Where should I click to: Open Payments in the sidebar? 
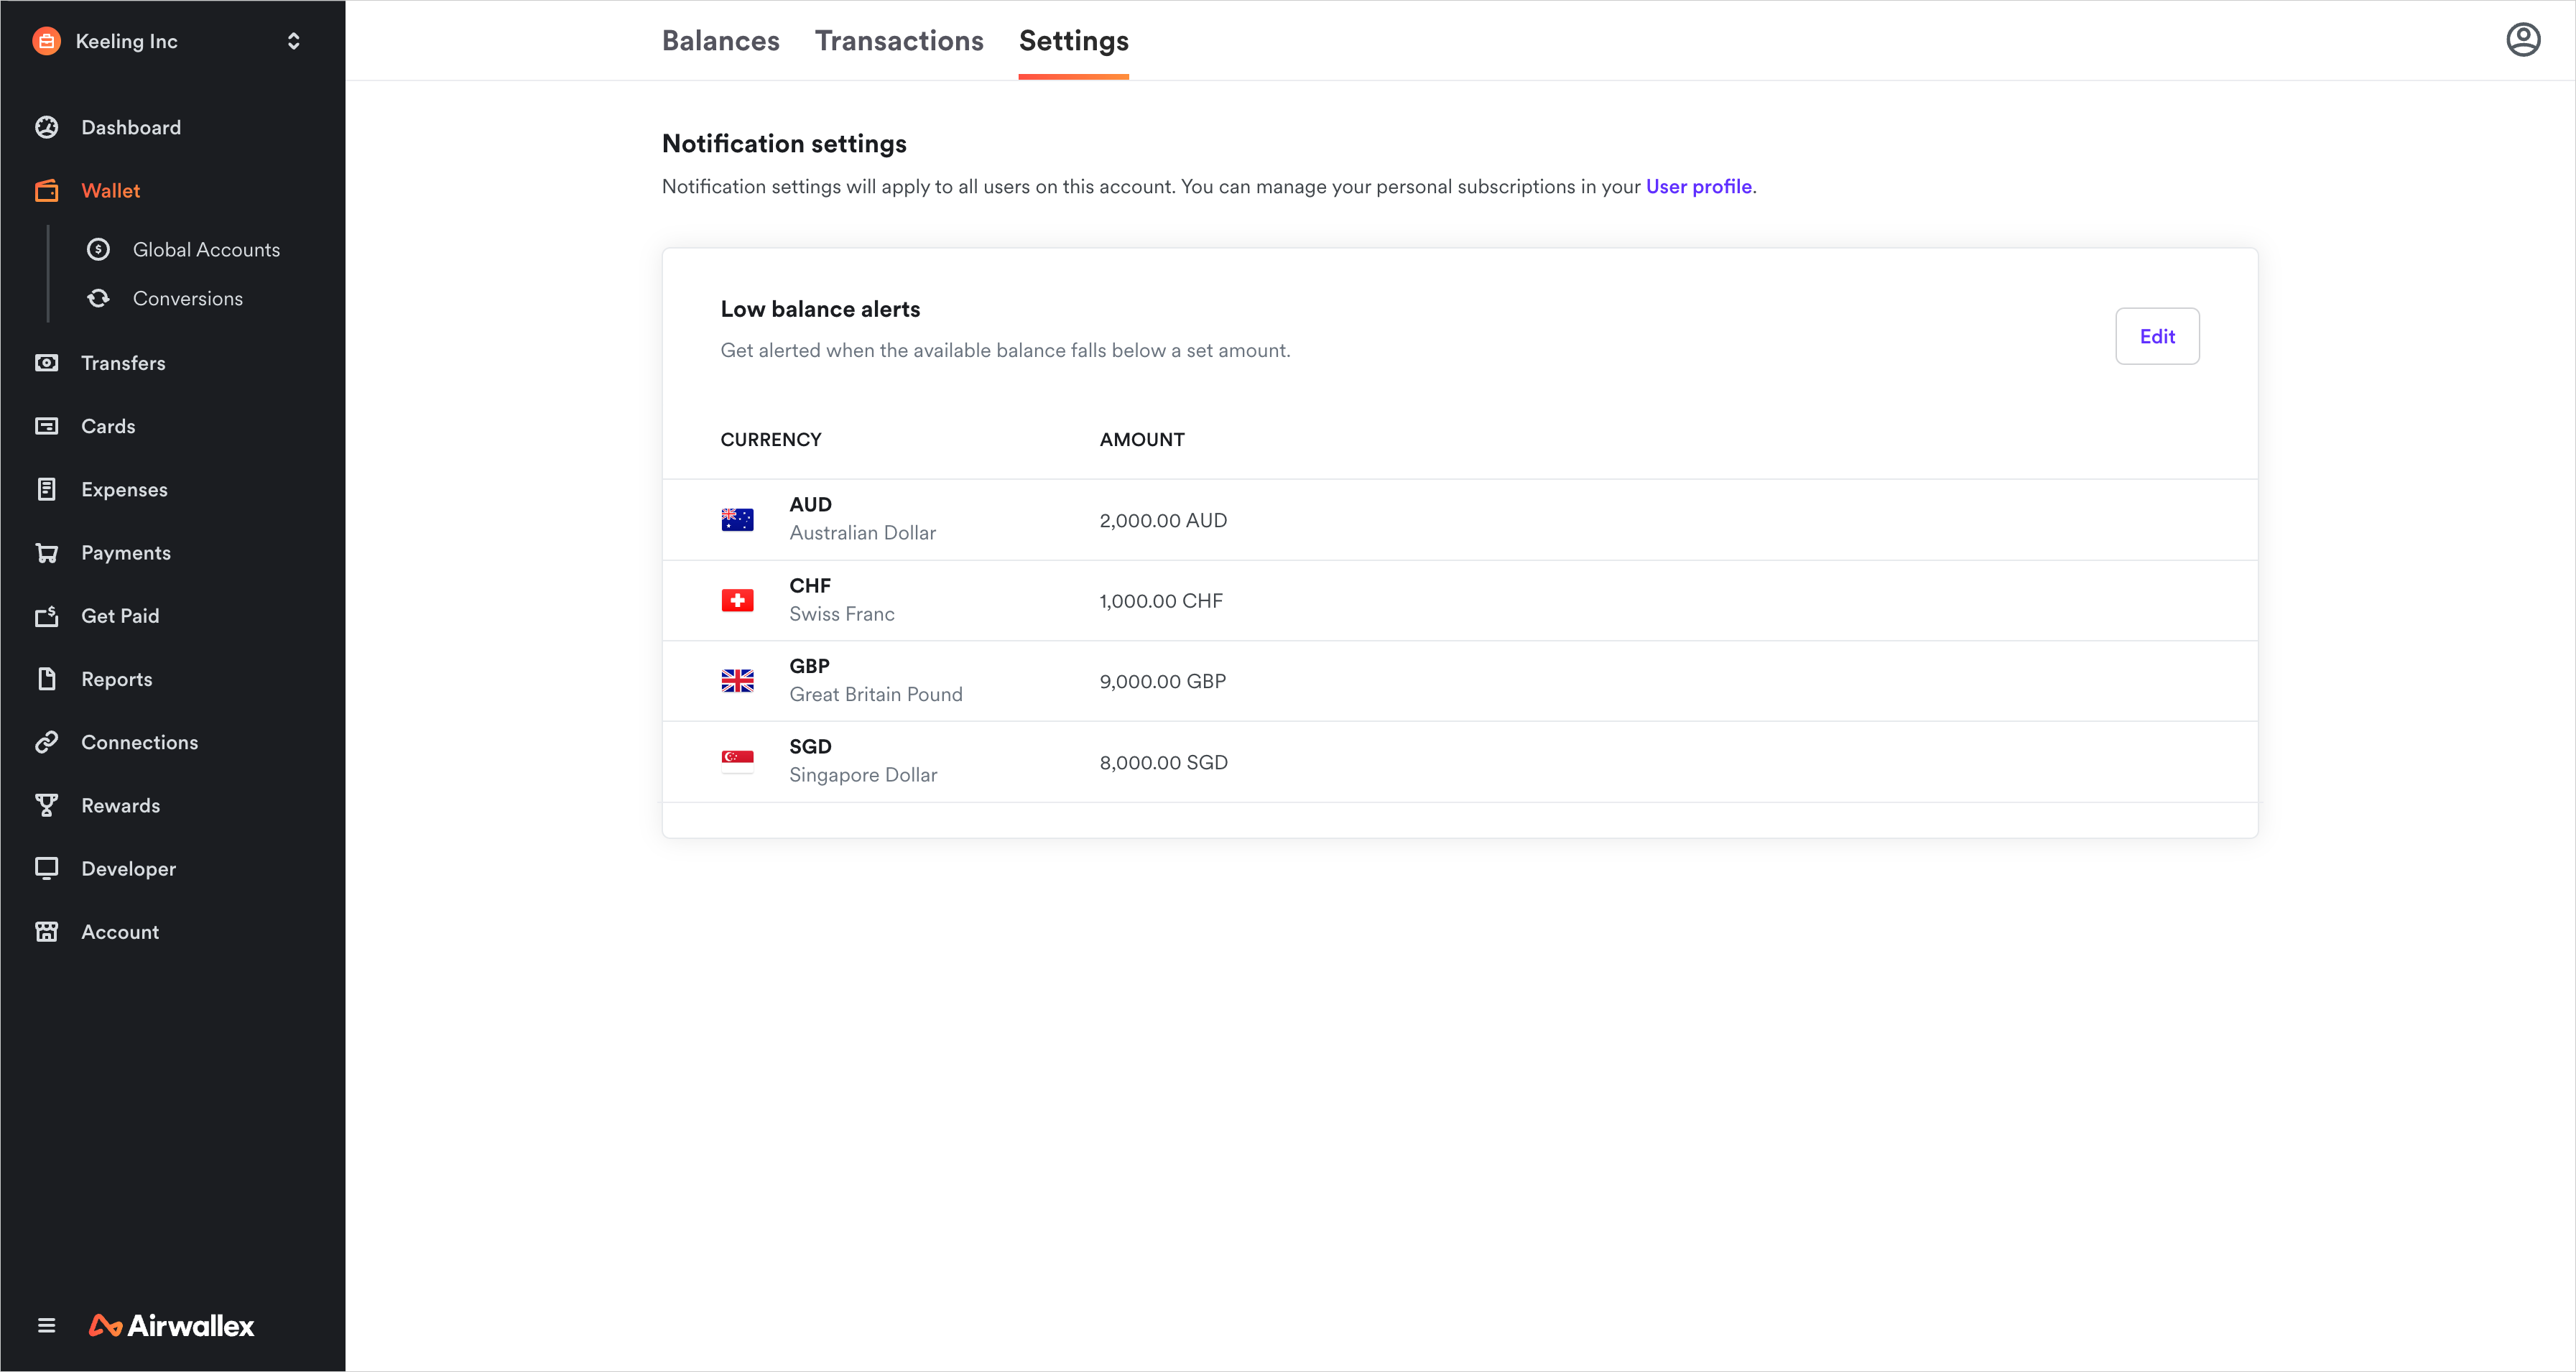click(x=126, y=552)
